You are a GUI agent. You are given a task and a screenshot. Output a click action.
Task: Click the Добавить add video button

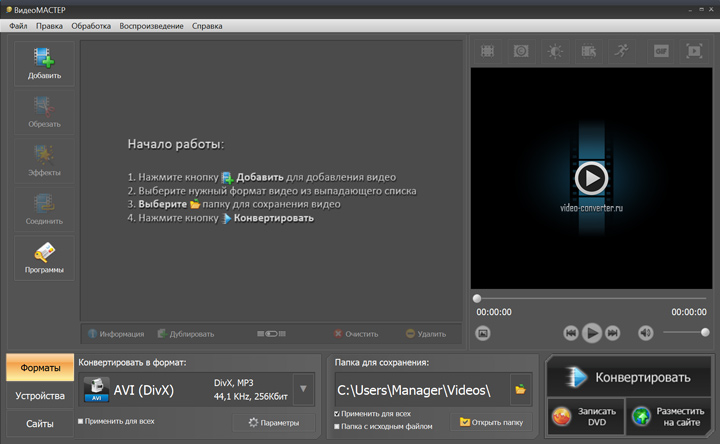pyautogui.click(x=44, y=64)
